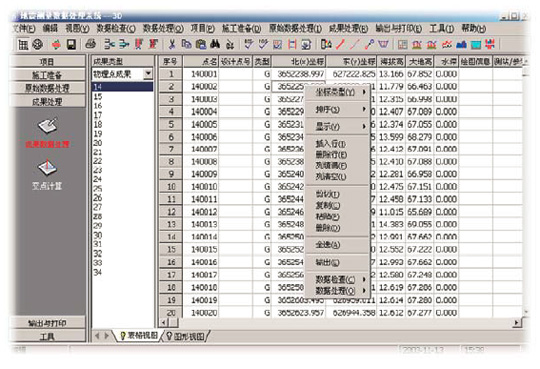
Task: Click the red-green arrows toolbar icon
Action: 56,44
